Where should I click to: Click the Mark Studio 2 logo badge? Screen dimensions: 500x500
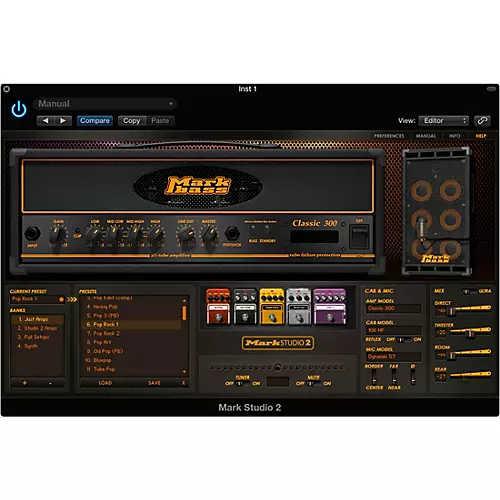[x=278, y=343]
